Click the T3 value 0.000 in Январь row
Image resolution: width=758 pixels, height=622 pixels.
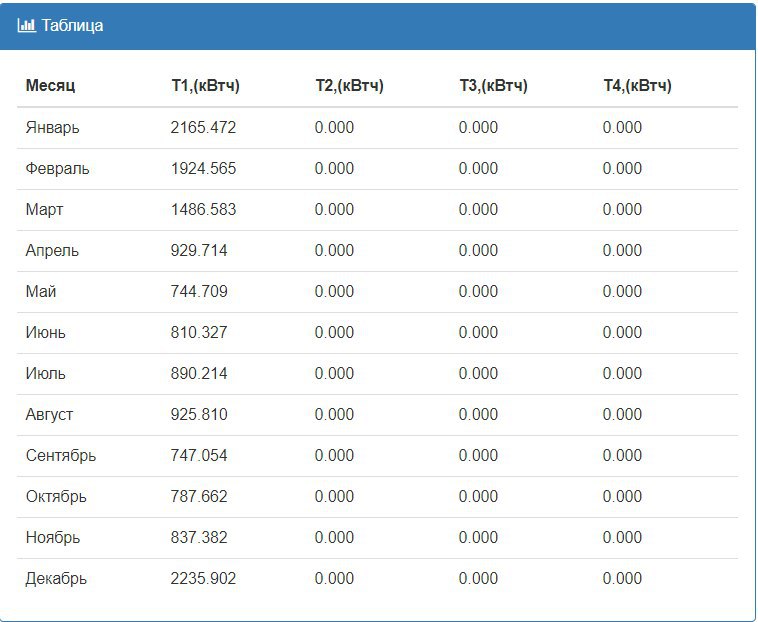(478, 128)
